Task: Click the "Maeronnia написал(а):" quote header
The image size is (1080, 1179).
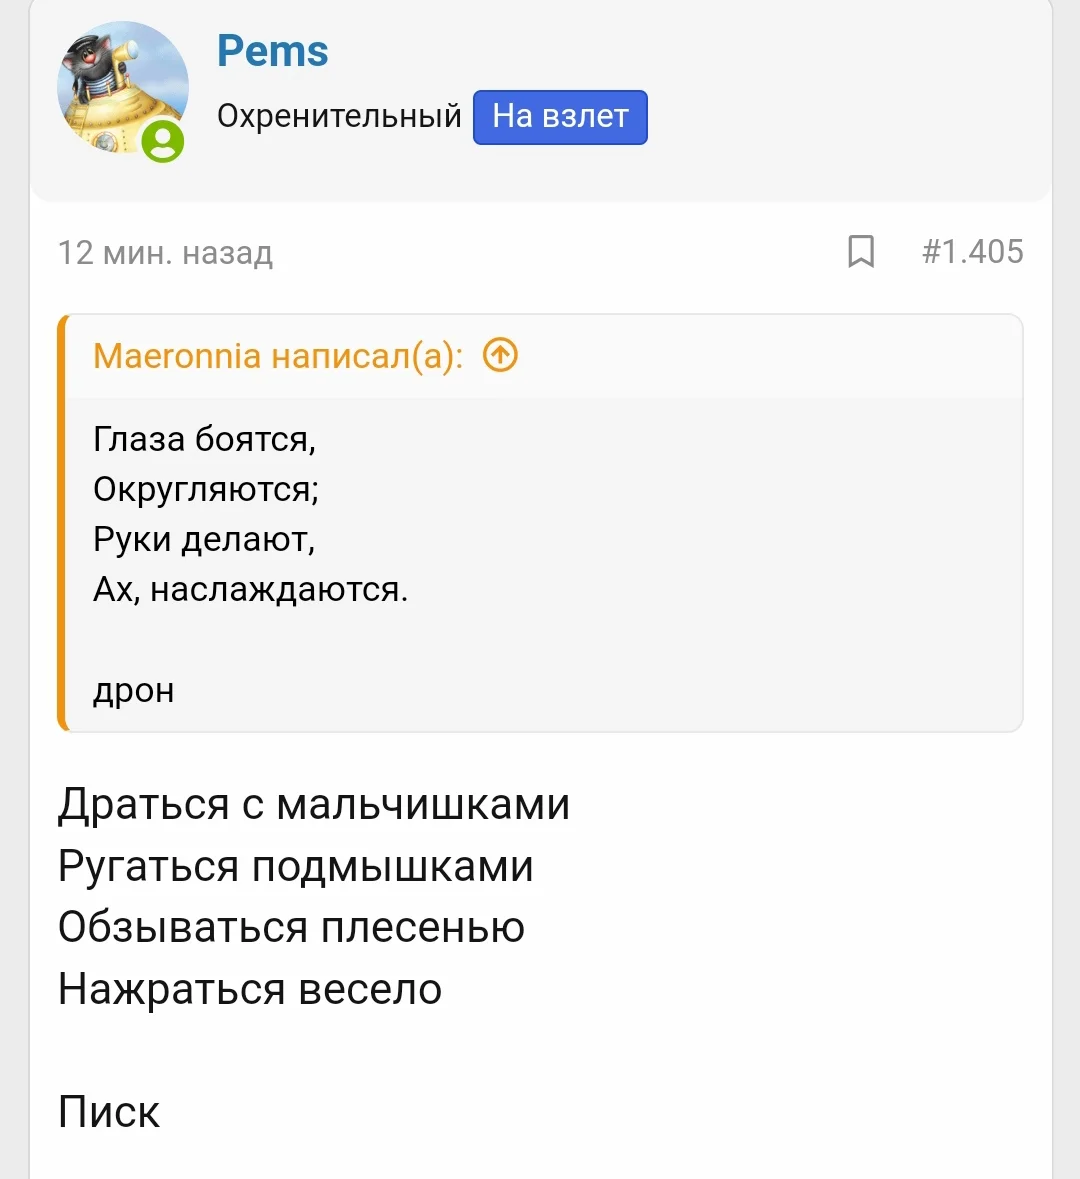Action: 278,356
